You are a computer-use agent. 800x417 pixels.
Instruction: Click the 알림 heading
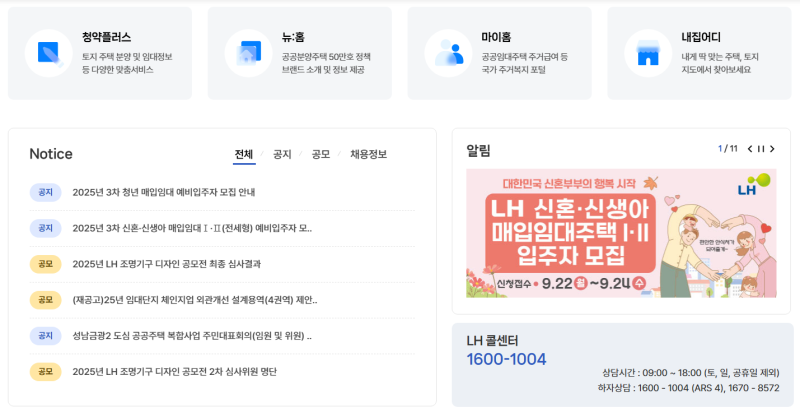click(x=479, y=151)
